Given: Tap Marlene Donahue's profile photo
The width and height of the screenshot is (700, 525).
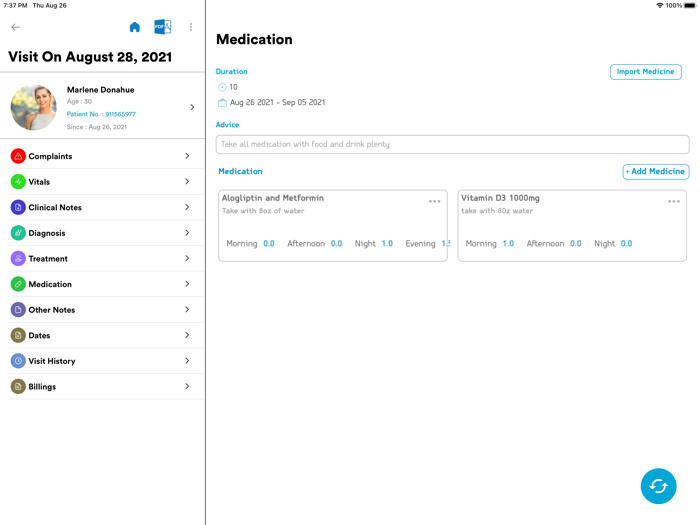Looking at the screenshot, I should (x=33, y=108).
